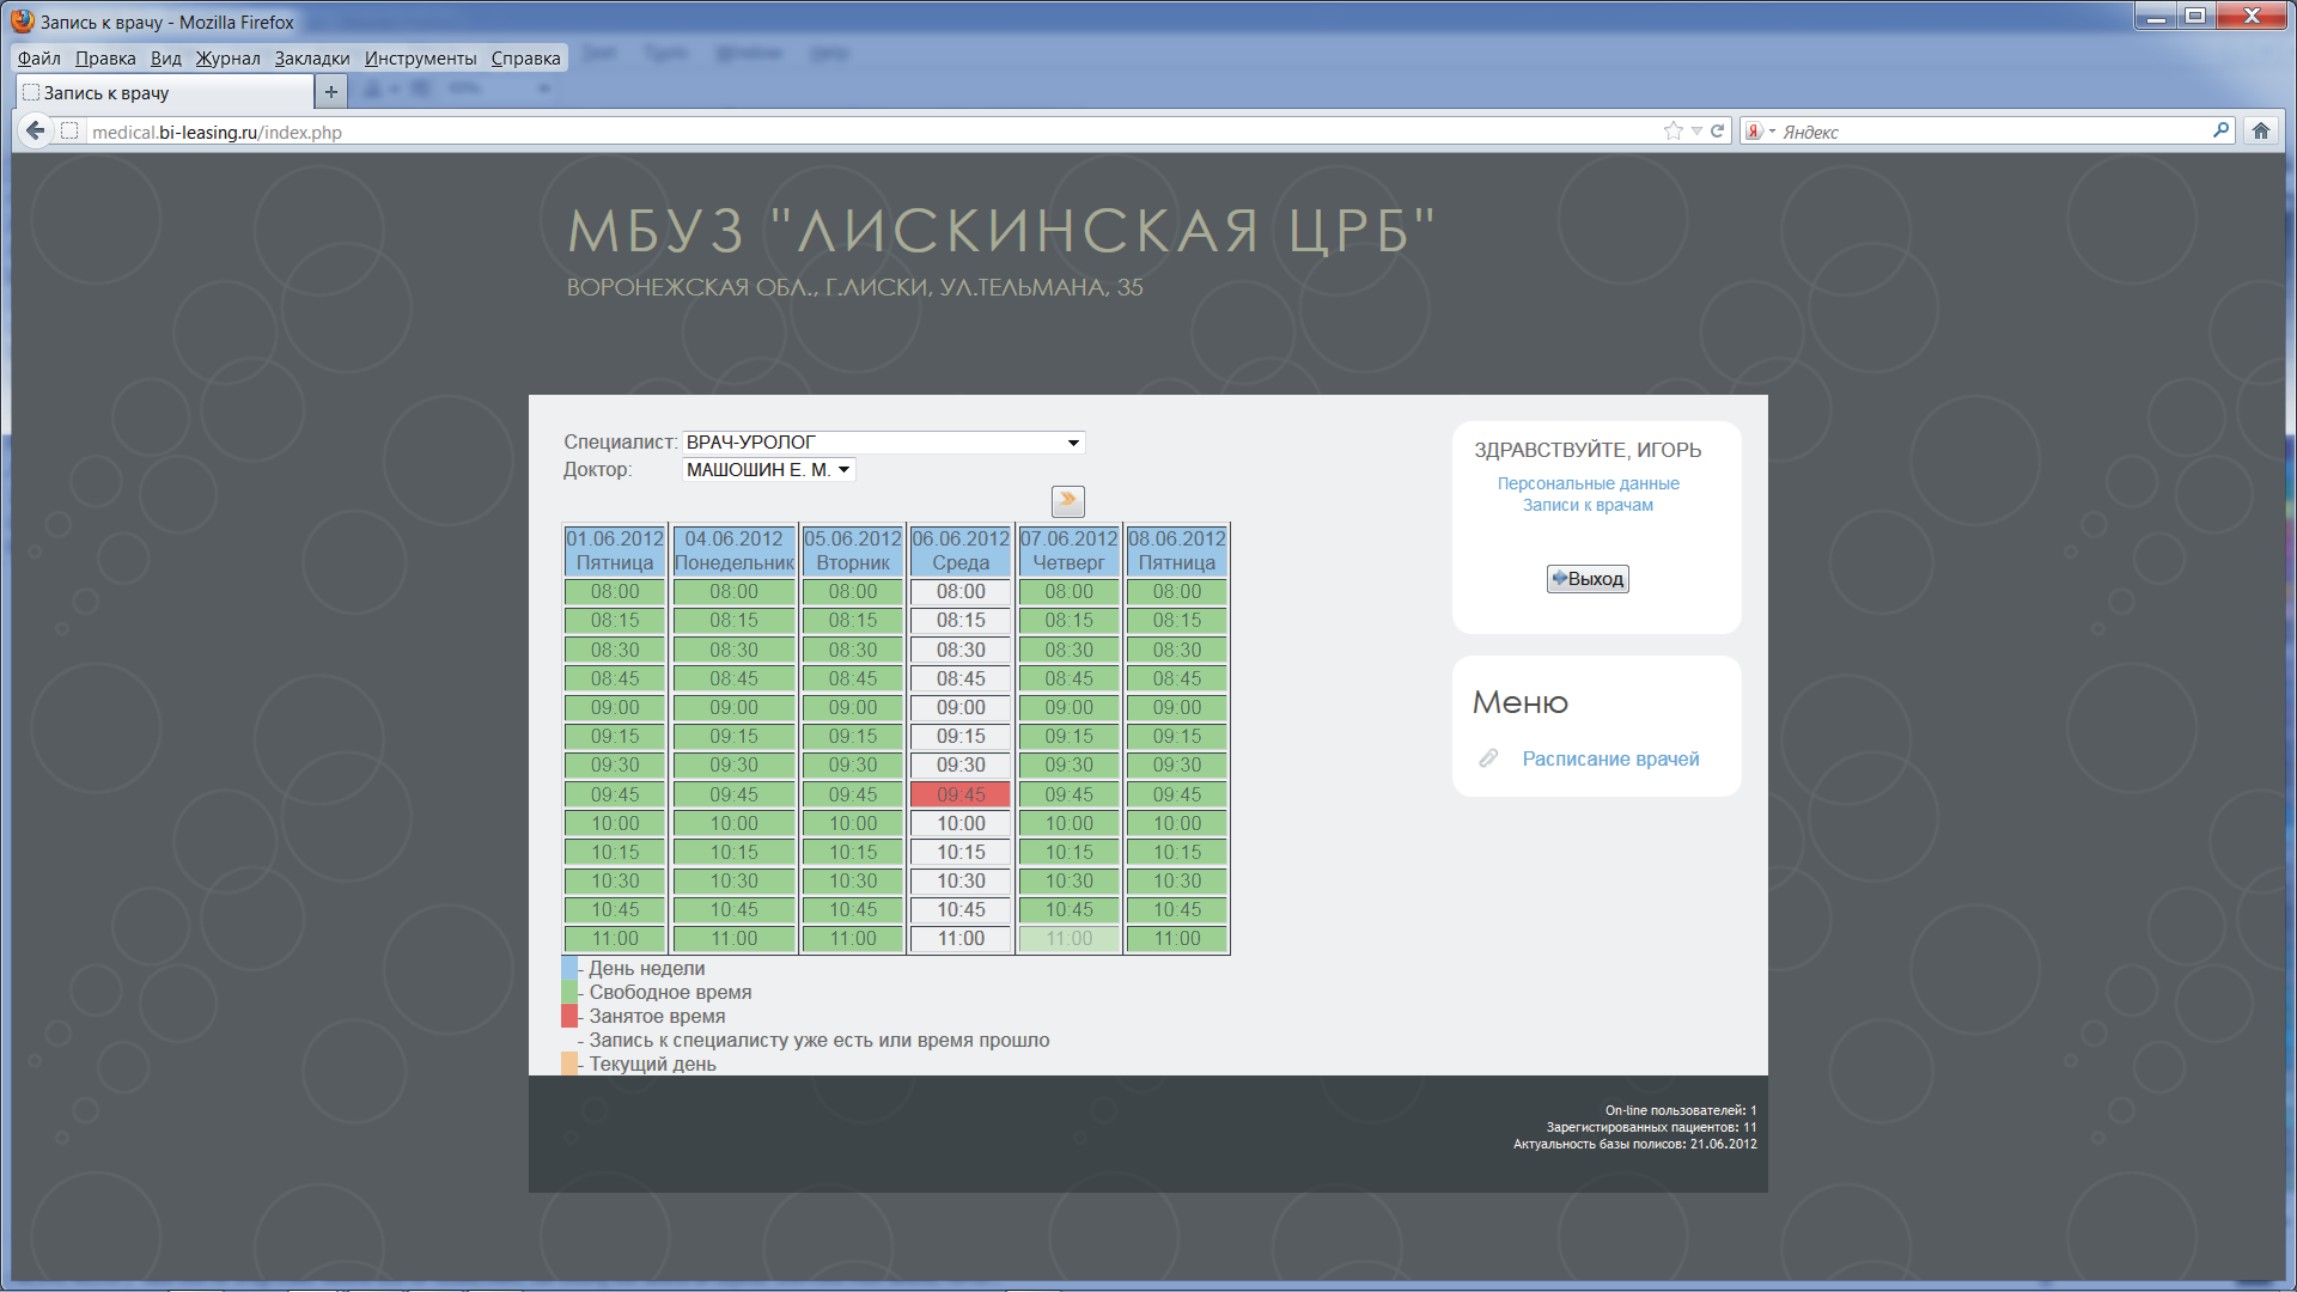Viewport: 2297px width, 1292px height.
Task: Click the 04.06.2012 Понедельник column header
Action: coord(734,550)
